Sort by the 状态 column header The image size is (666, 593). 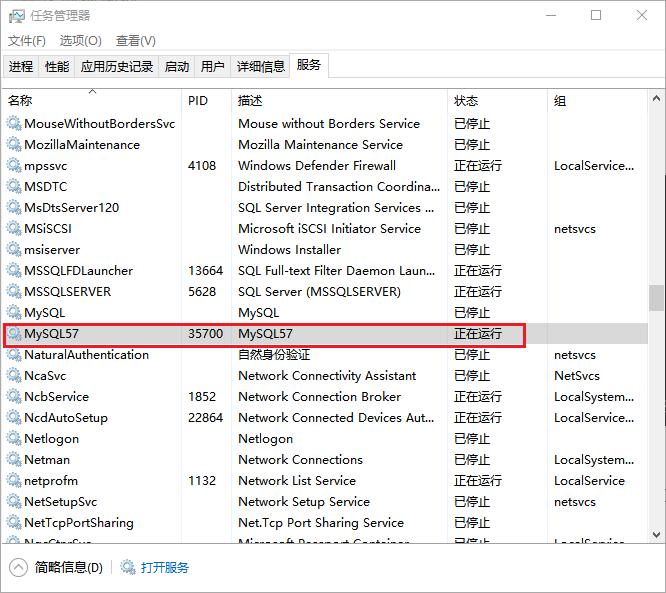pos(497,101)
